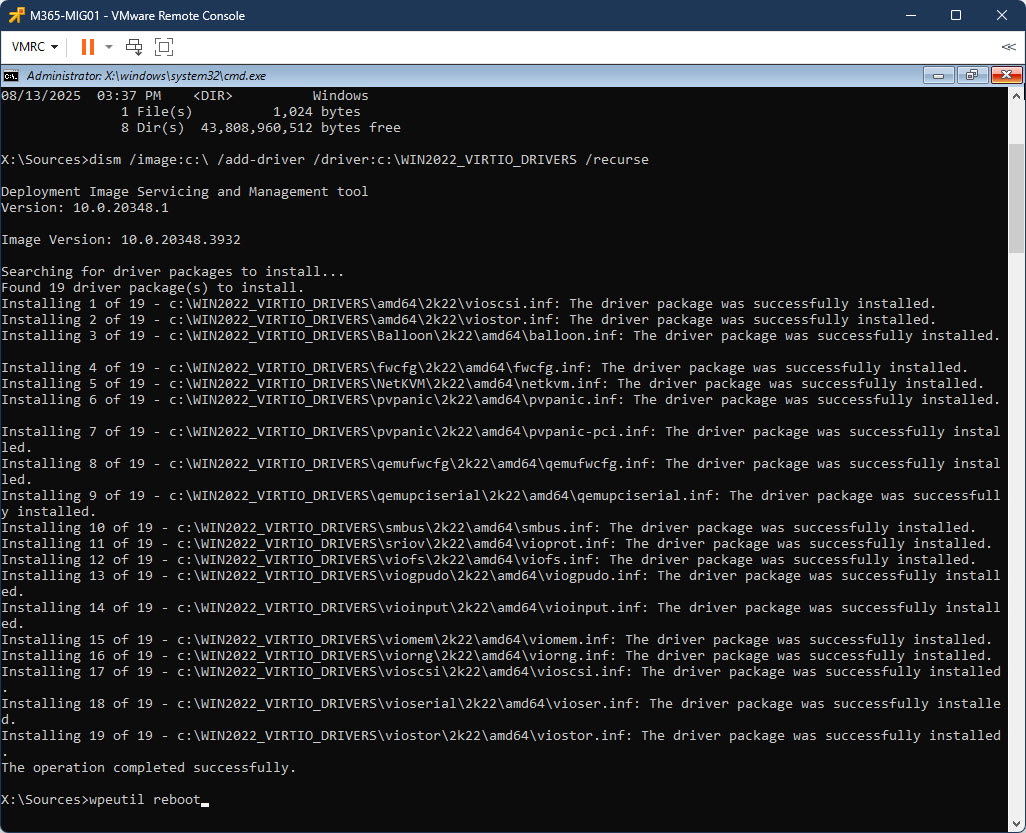1026x833 pixels.
Task: Click the 'Installing 16 of 19' viorng.inf line
Action: (x=497, y=656)
